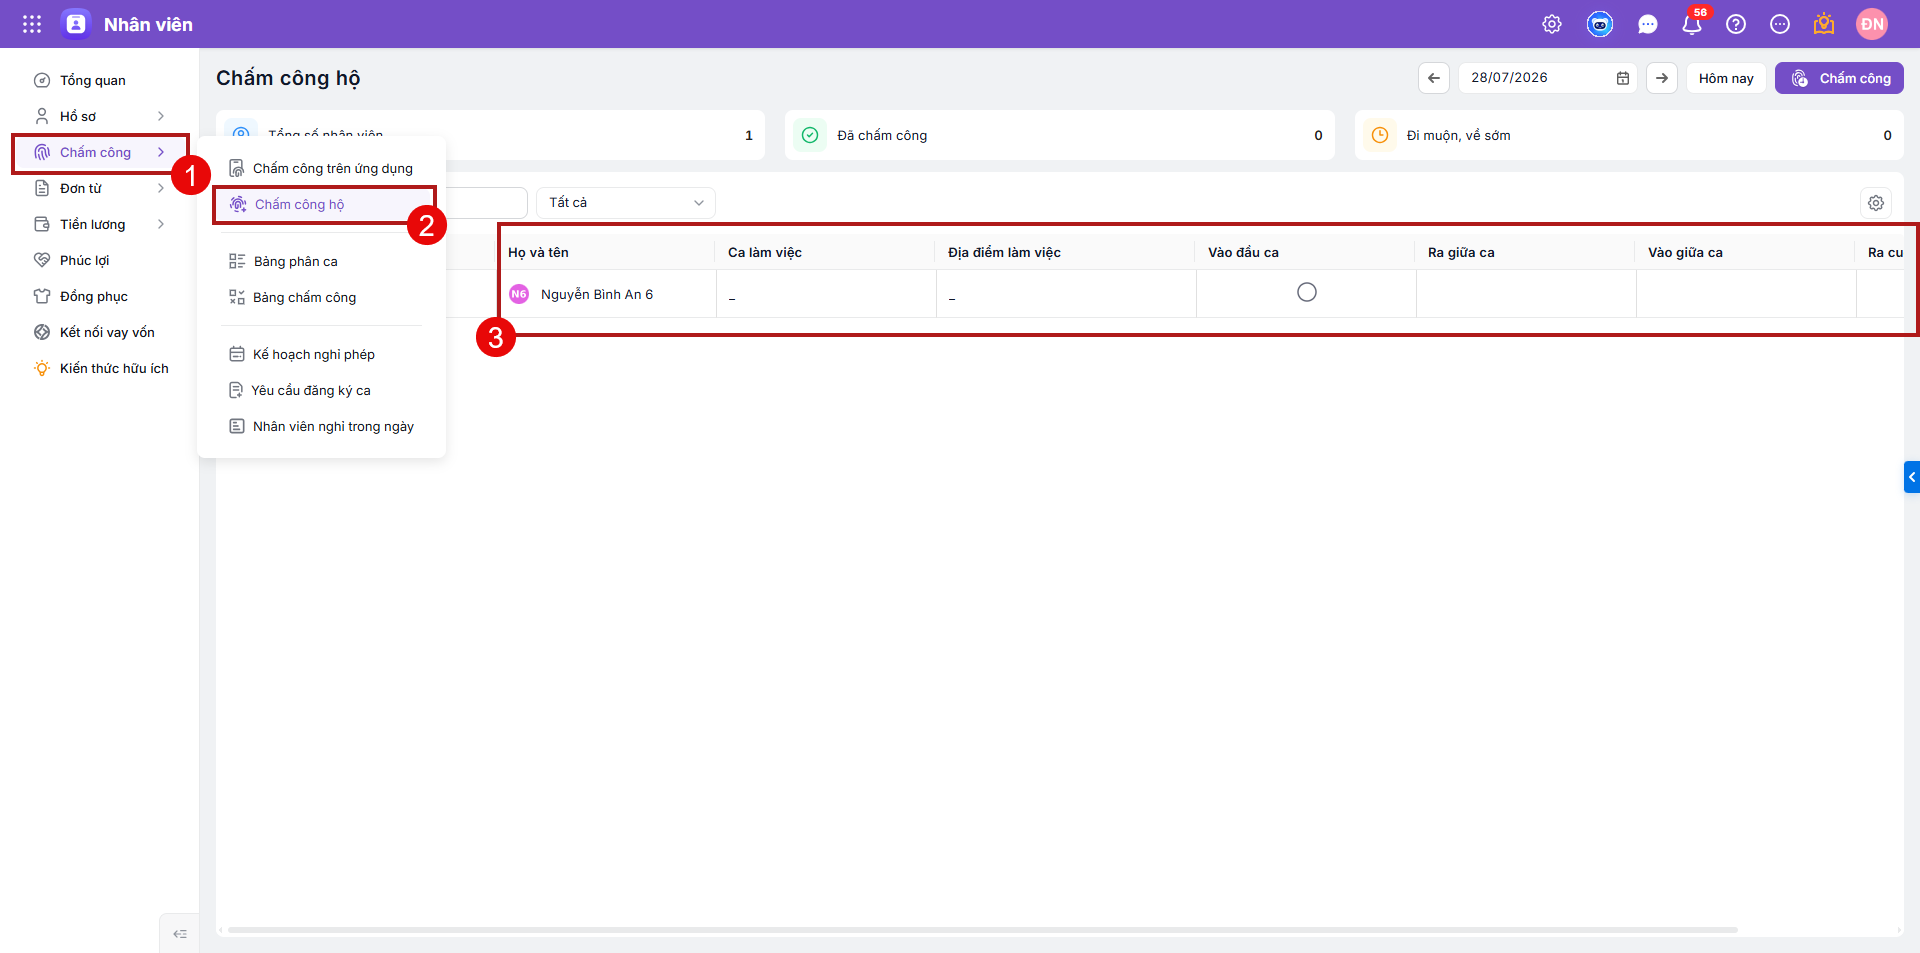Go to next day arrow
The width and height of the screenshot is (1920, 953).
click(1662, 78)
